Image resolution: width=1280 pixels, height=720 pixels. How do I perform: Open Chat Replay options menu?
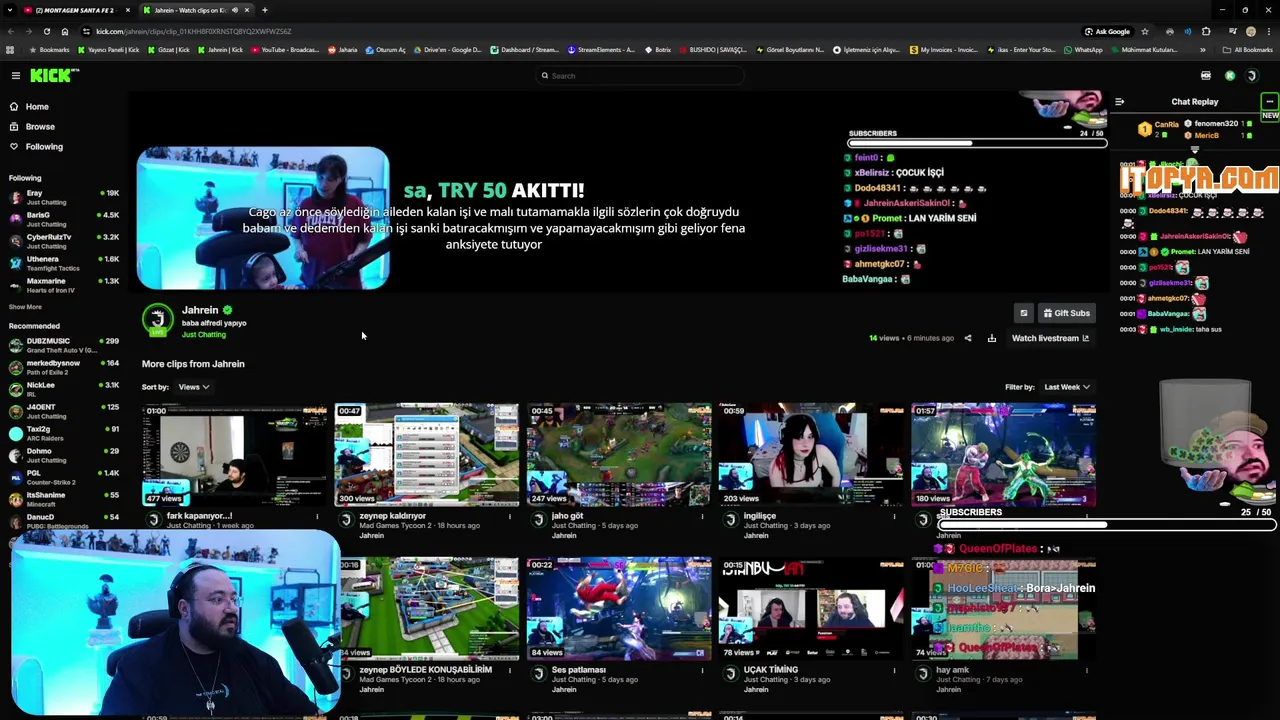[x=1269, y=101]
